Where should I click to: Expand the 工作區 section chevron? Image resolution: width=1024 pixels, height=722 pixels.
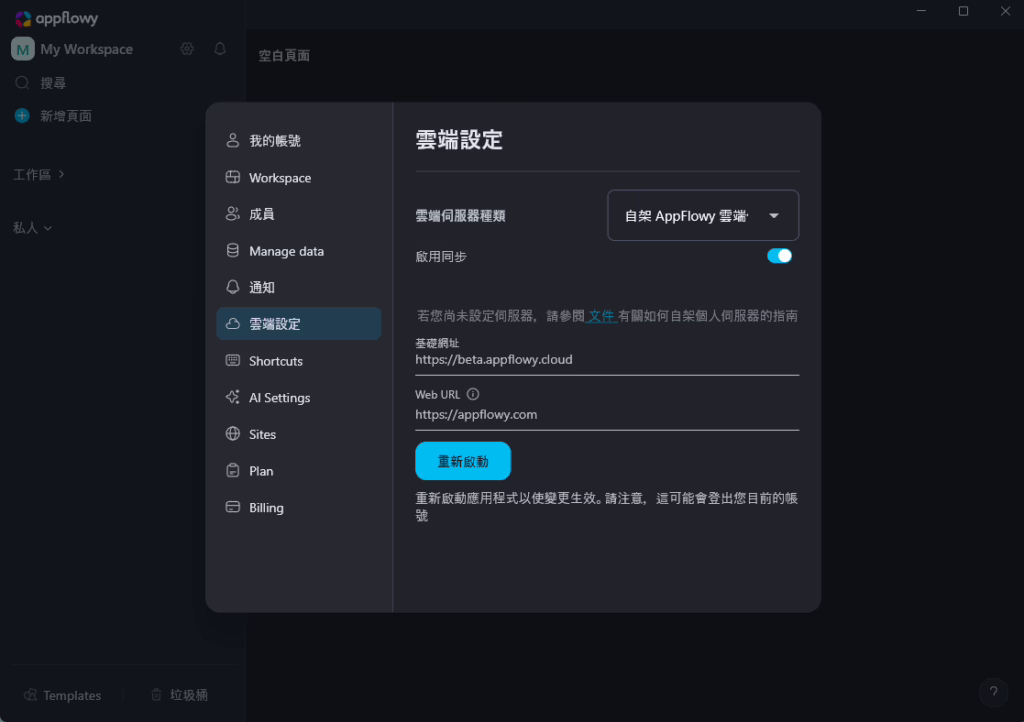61,174
